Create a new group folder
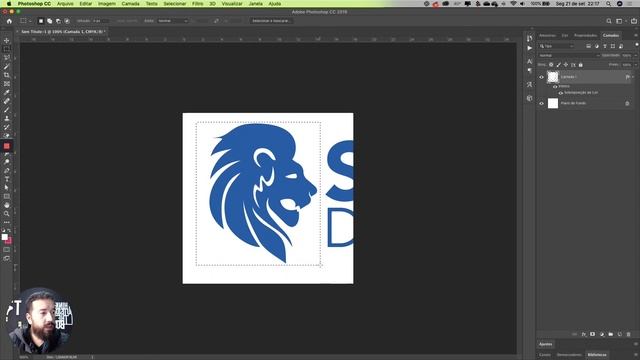Viewport: 640px width, 360px height. click(611, 334)
